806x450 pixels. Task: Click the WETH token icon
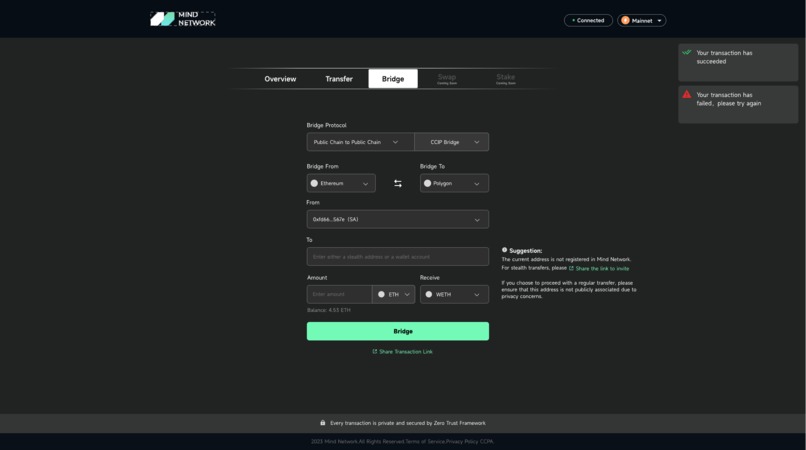[429, 295]
